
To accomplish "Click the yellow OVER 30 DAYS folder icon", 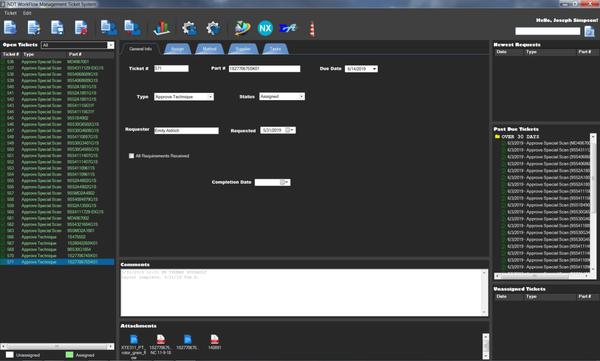I will click(x=497, y=136).
